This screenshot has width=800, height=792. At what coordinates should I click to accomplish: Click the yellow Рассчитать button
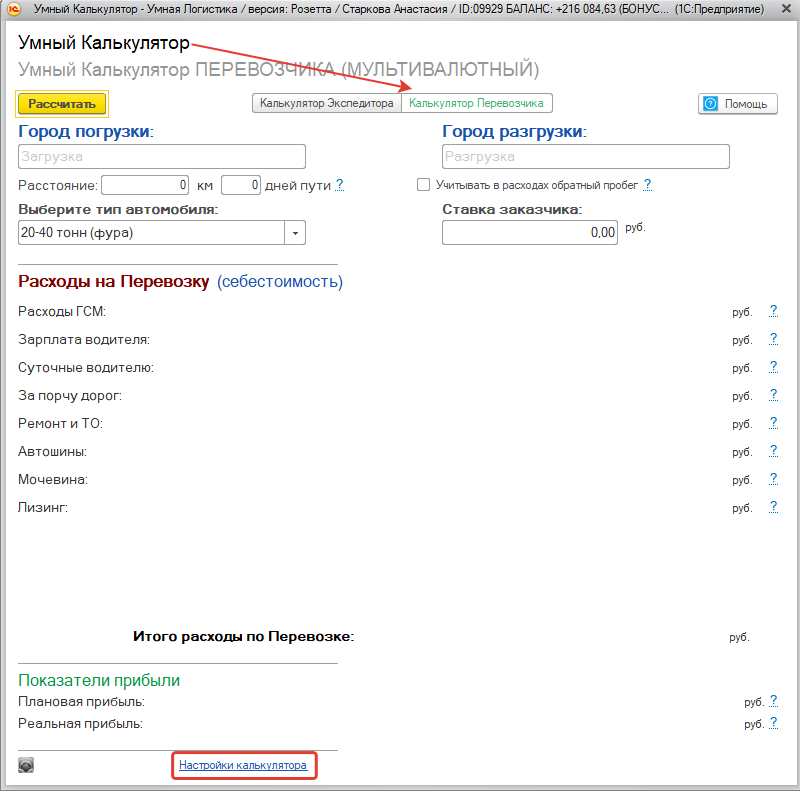62,104
